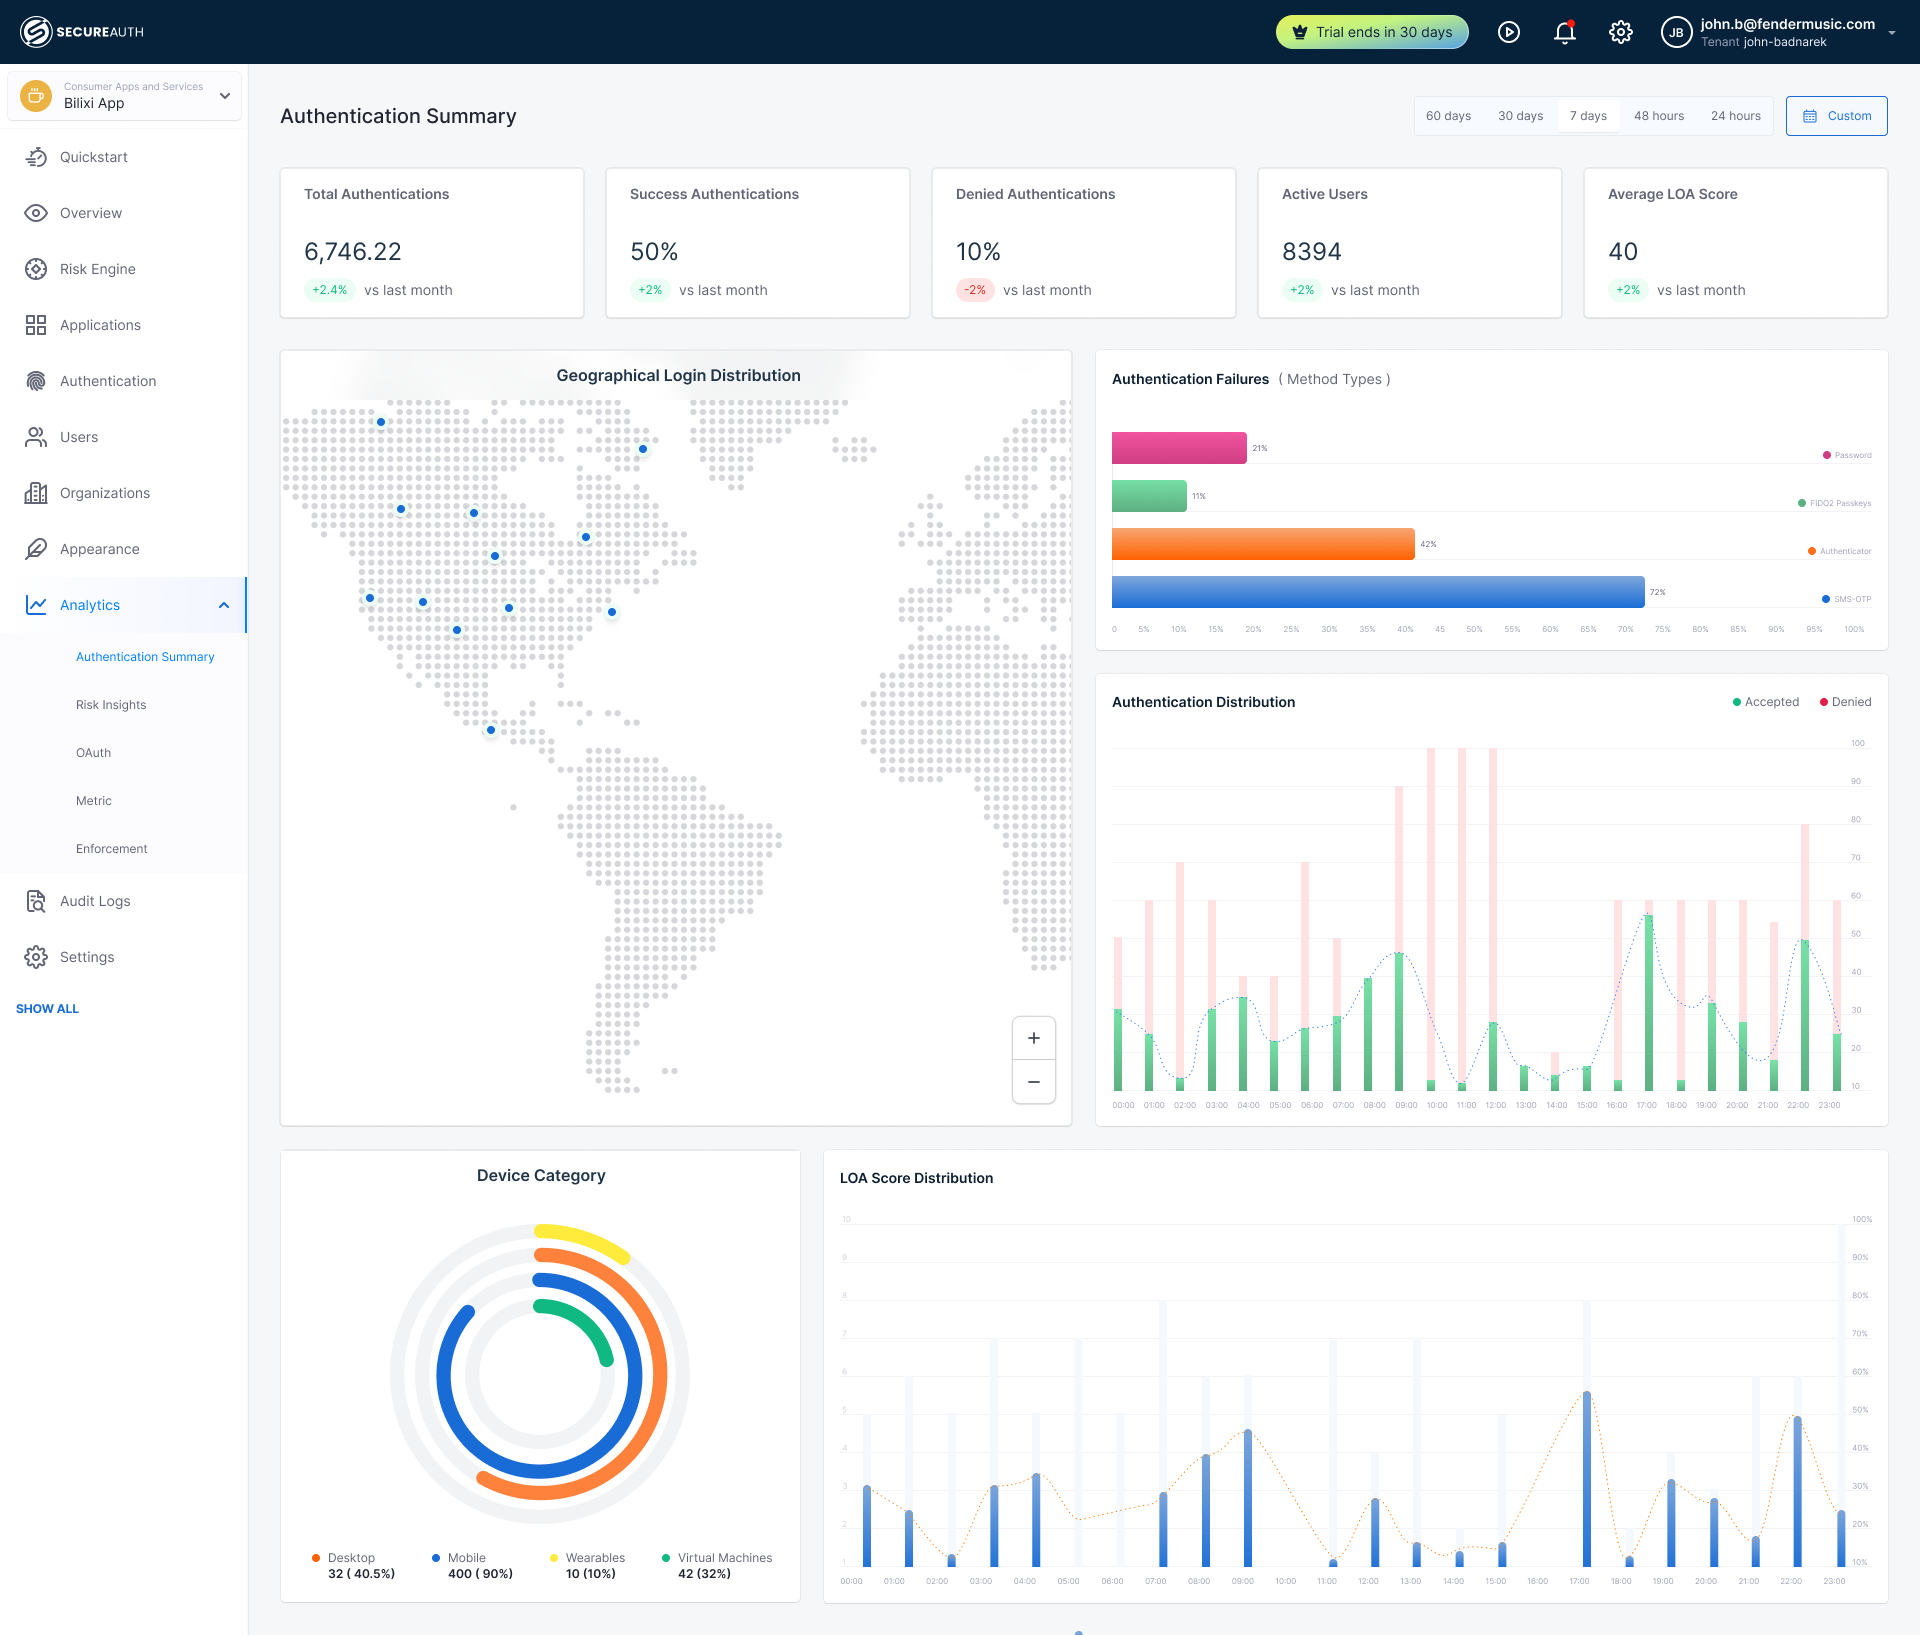Click the Authentication sidebar icon
This screenshot has height=1635, width=1920.
[36, 381]
